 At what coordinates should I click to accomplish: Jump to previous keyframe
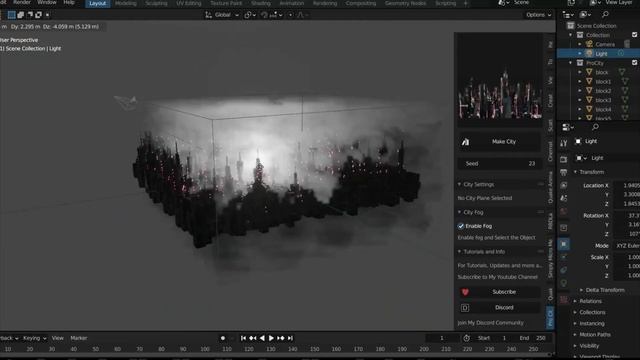(x=253, y=338)
